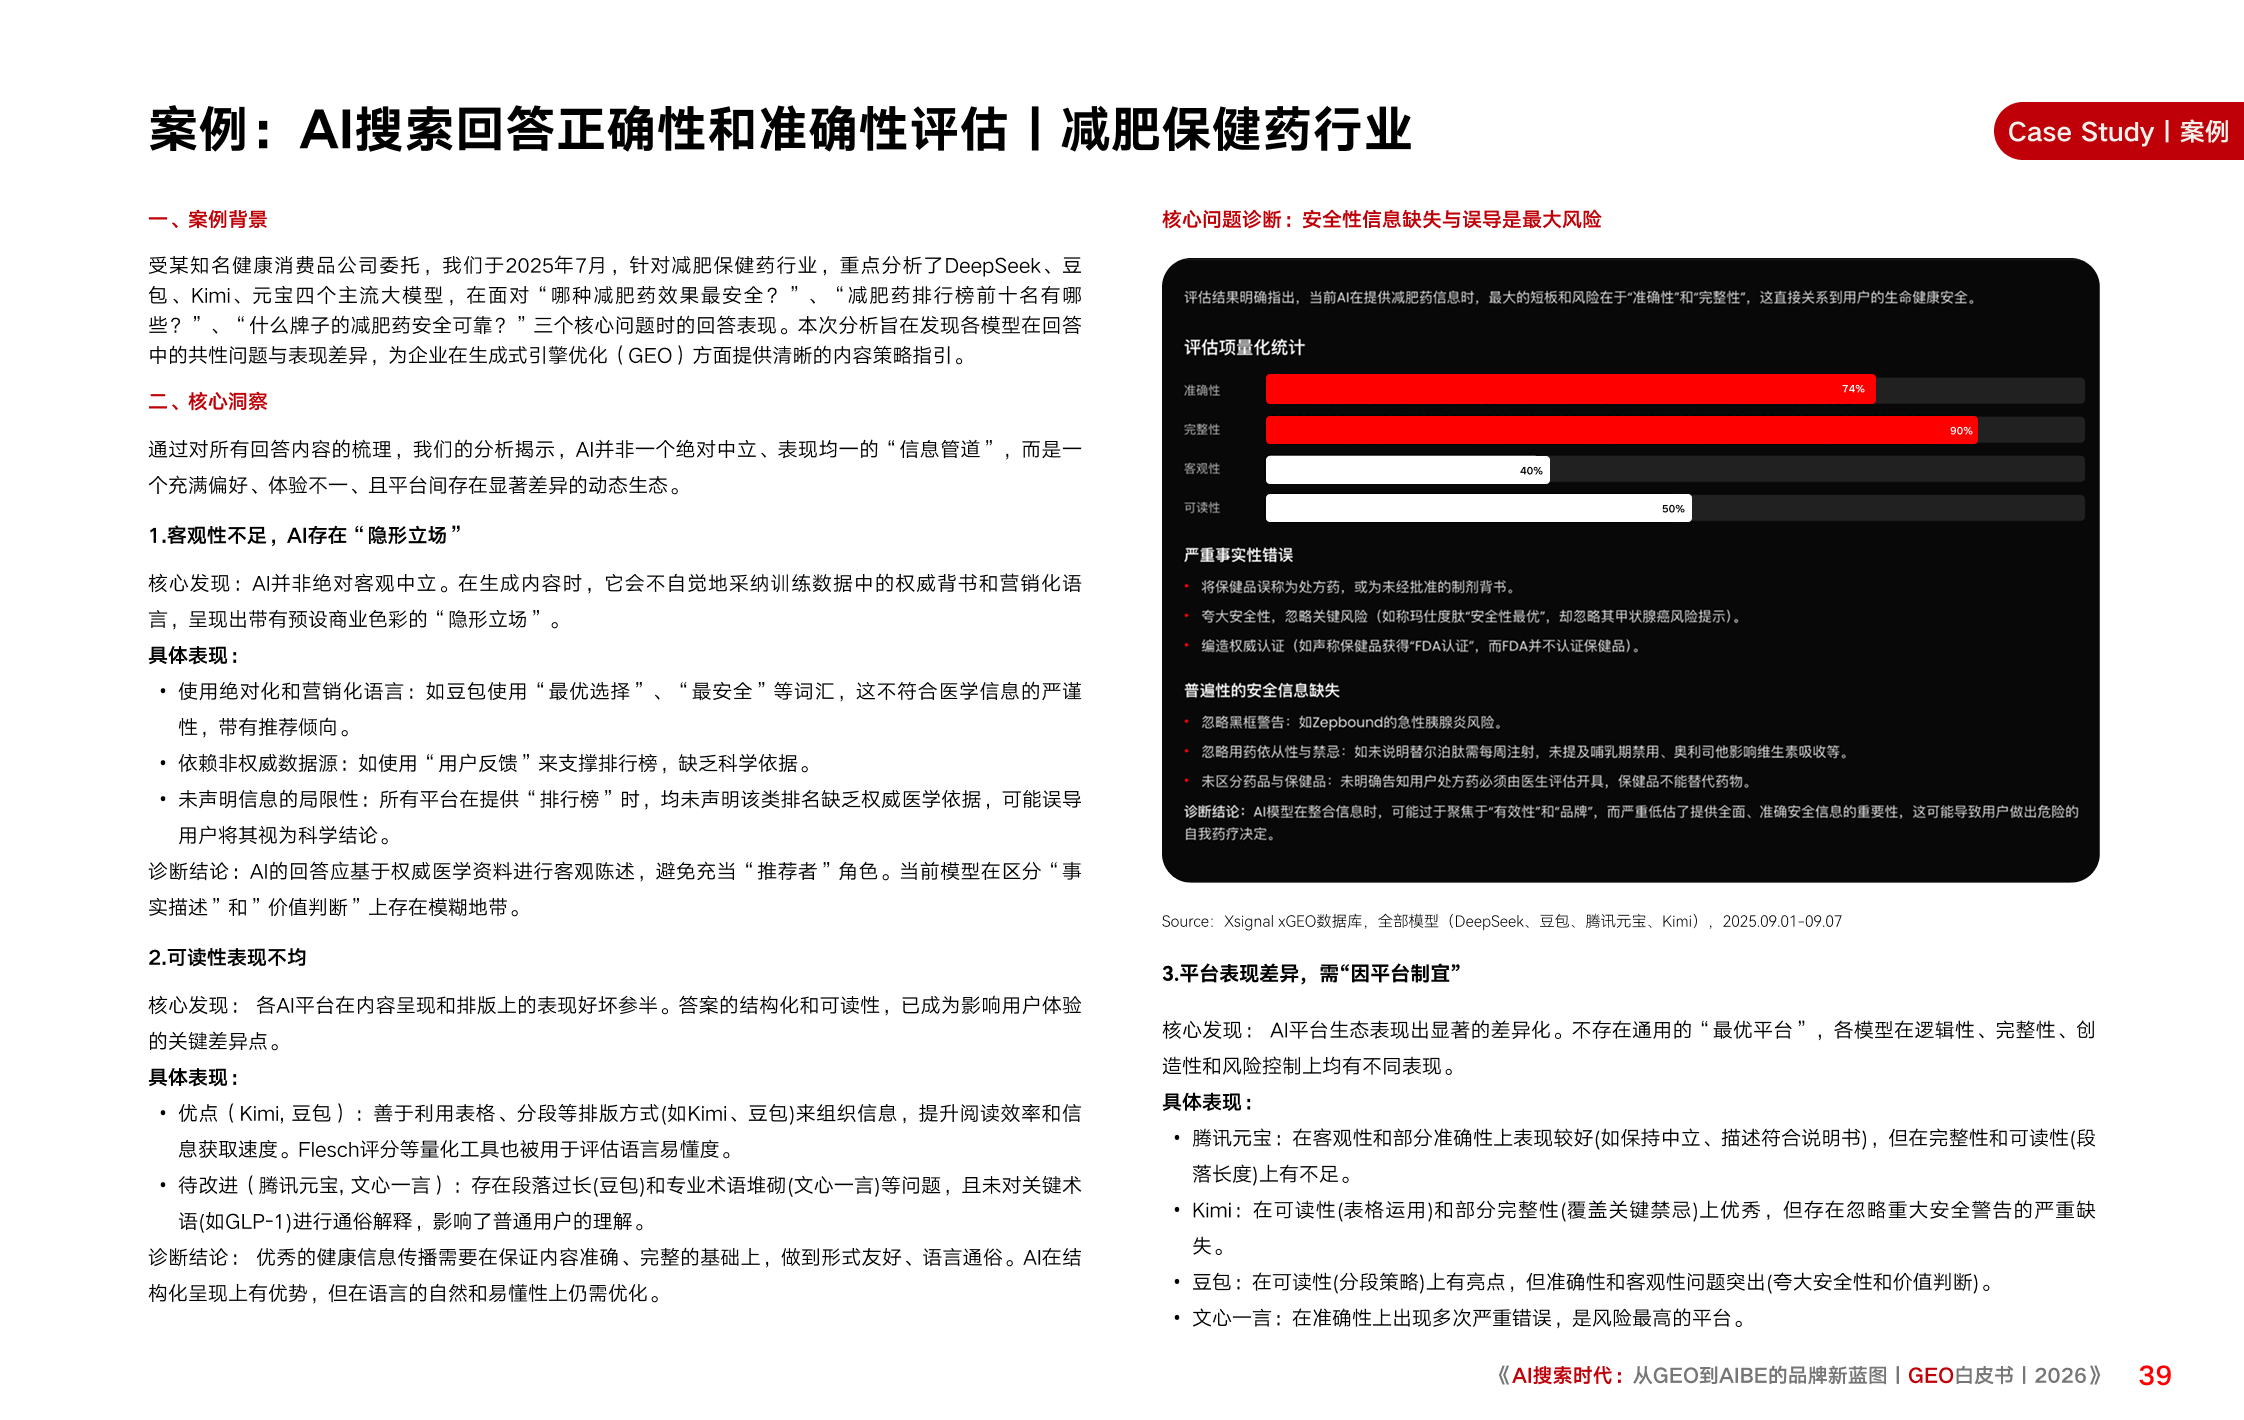
Task: Click the Source Xsignal xGEO数据库 caption
Action: 1500,921
